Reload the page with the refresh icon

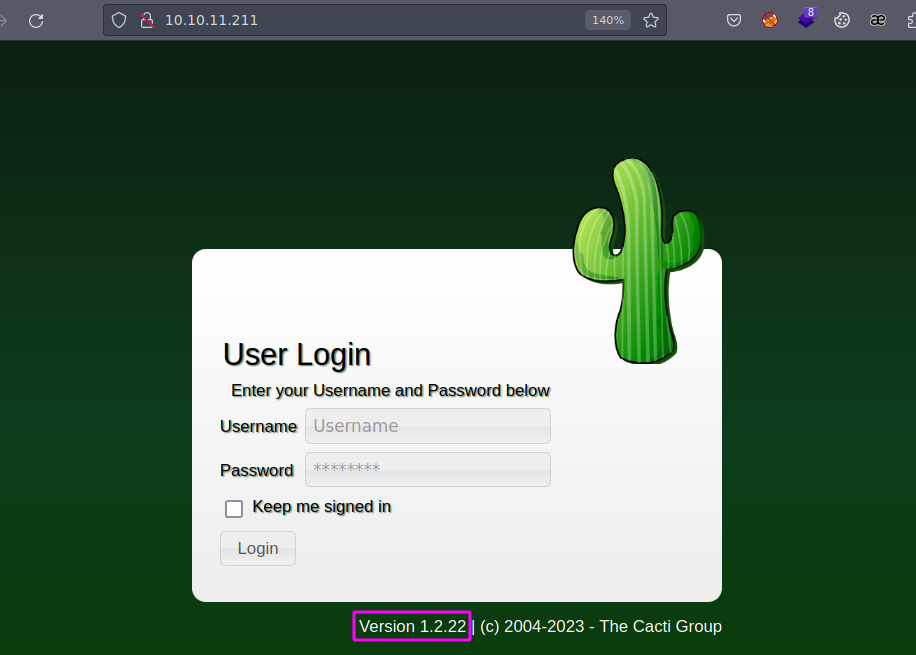[x=36, y=20]
